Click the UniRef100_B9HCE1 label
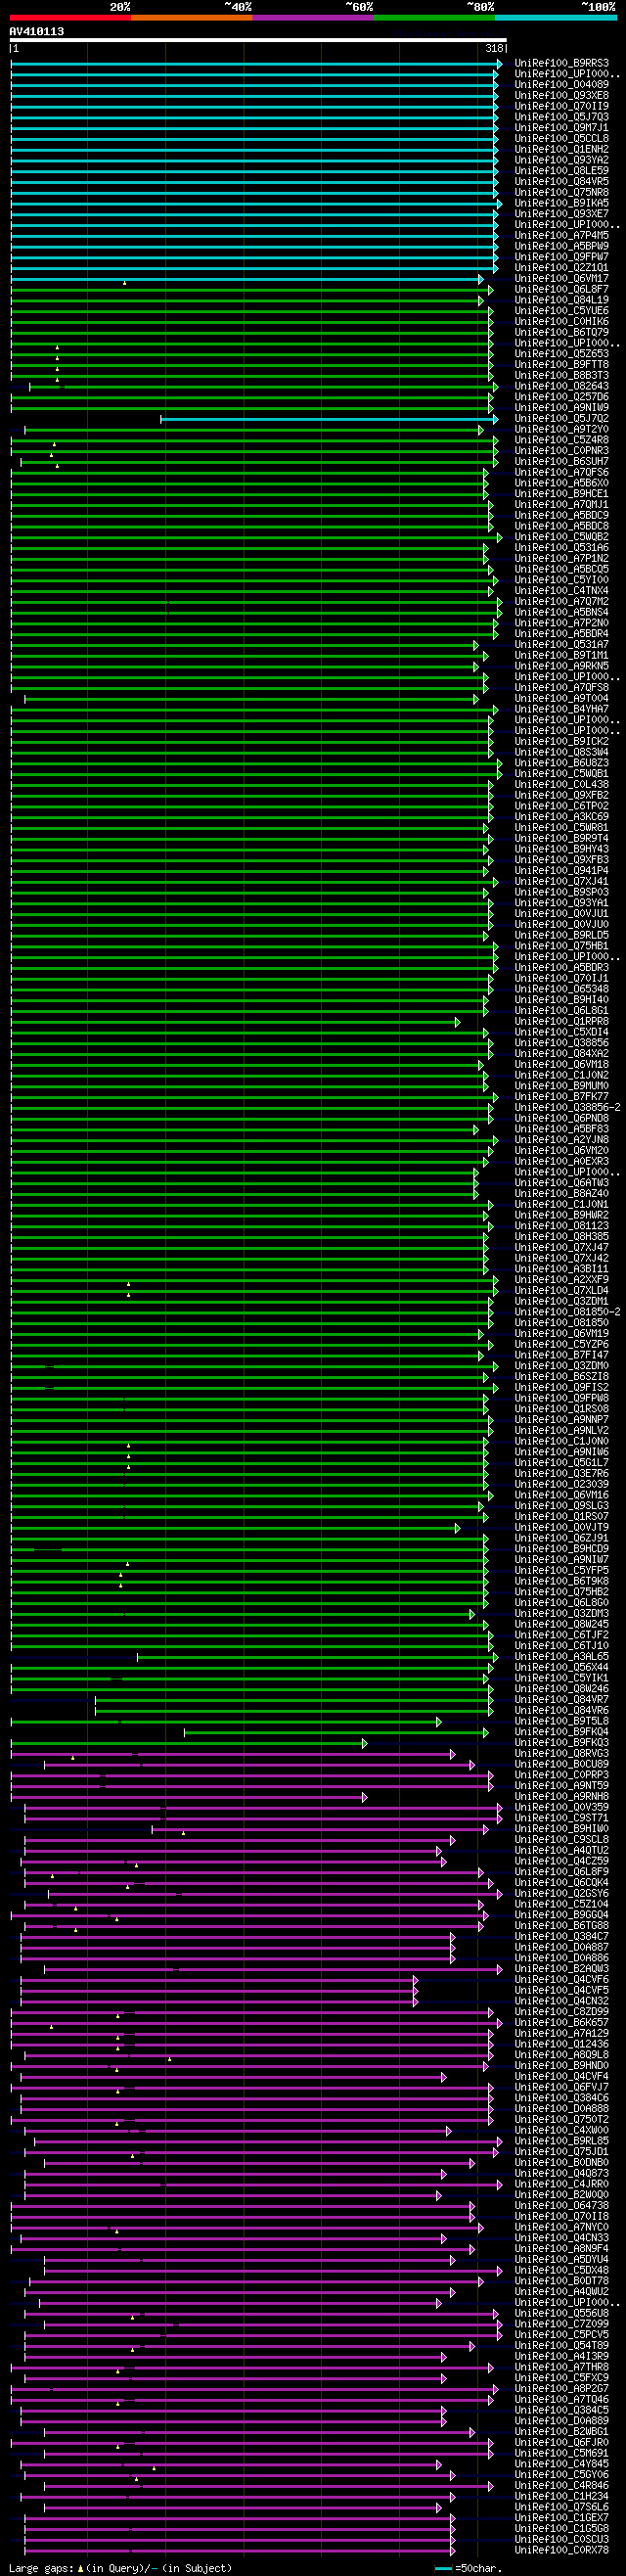626x2576 pixels. (x=561, y=494)
